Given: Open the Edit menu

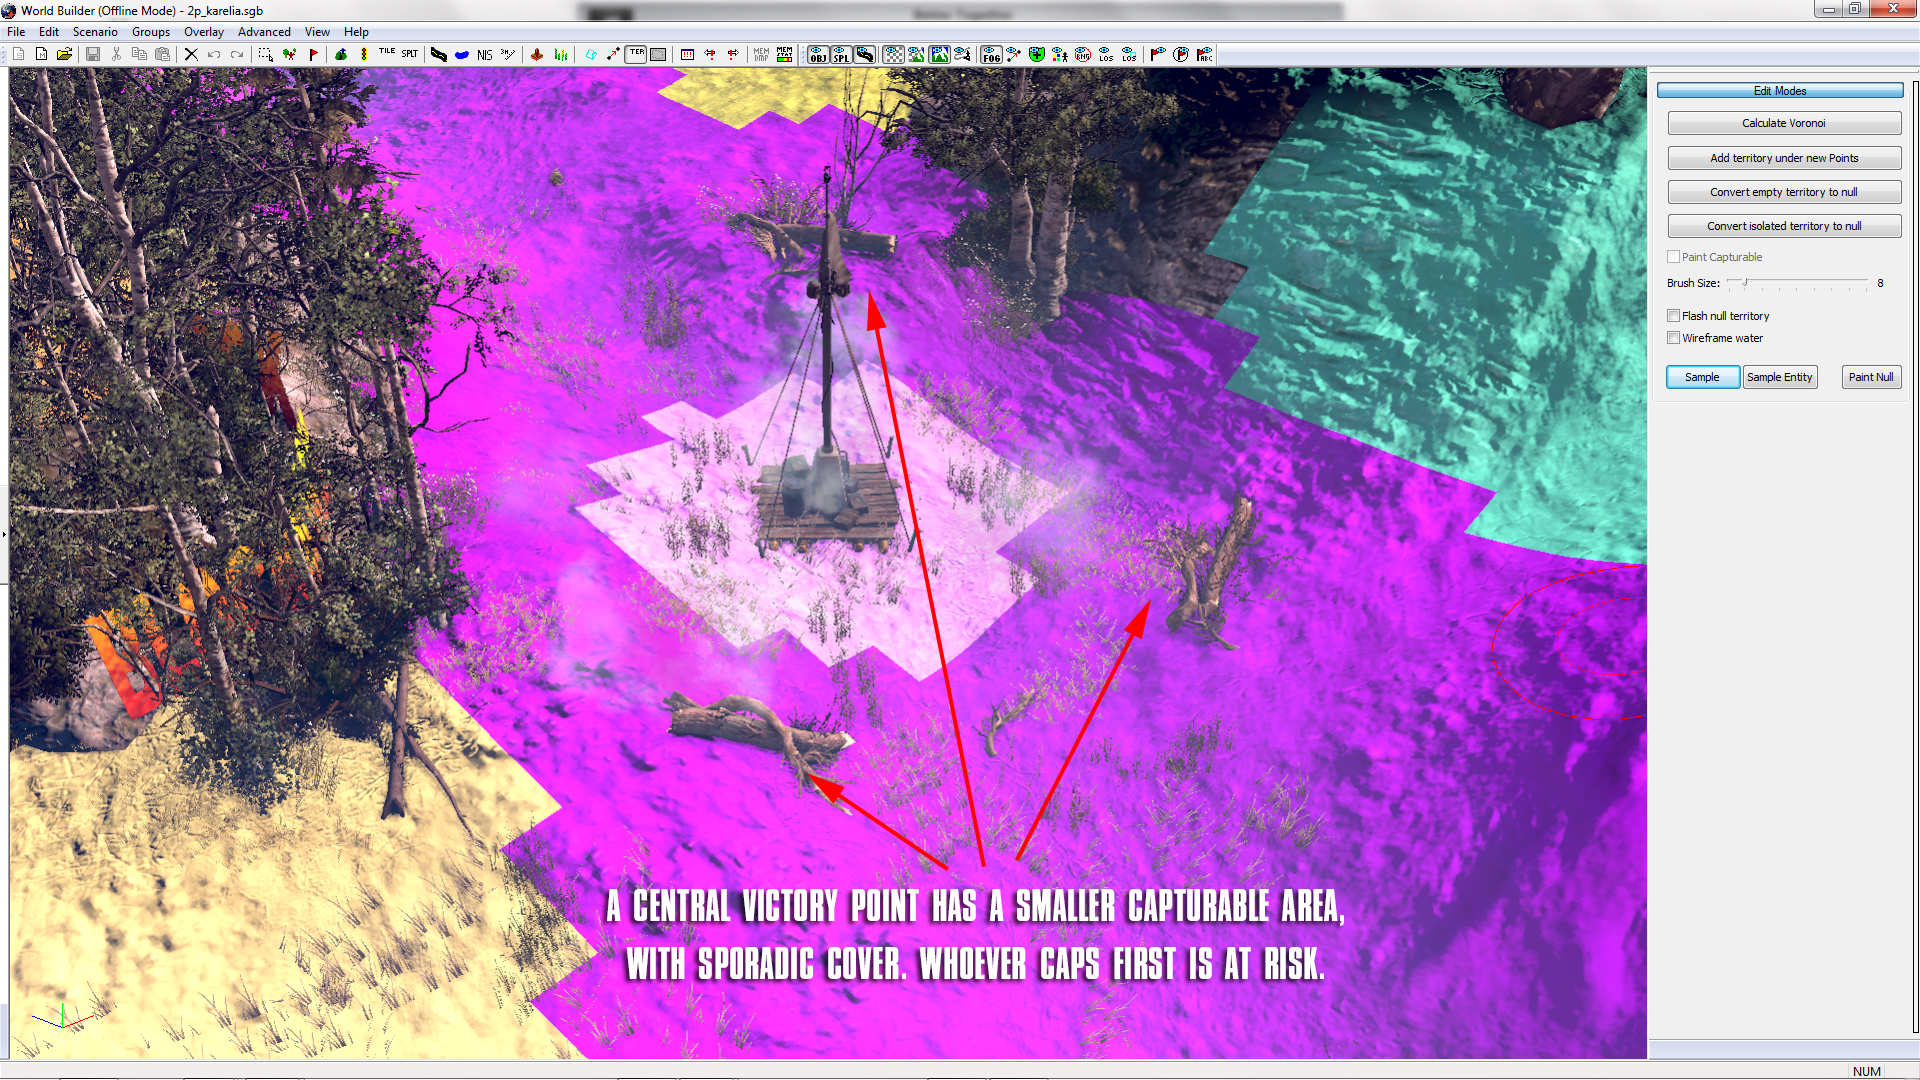Looking at the screenshot, I should pyautogui.click(x=49, y=32).
